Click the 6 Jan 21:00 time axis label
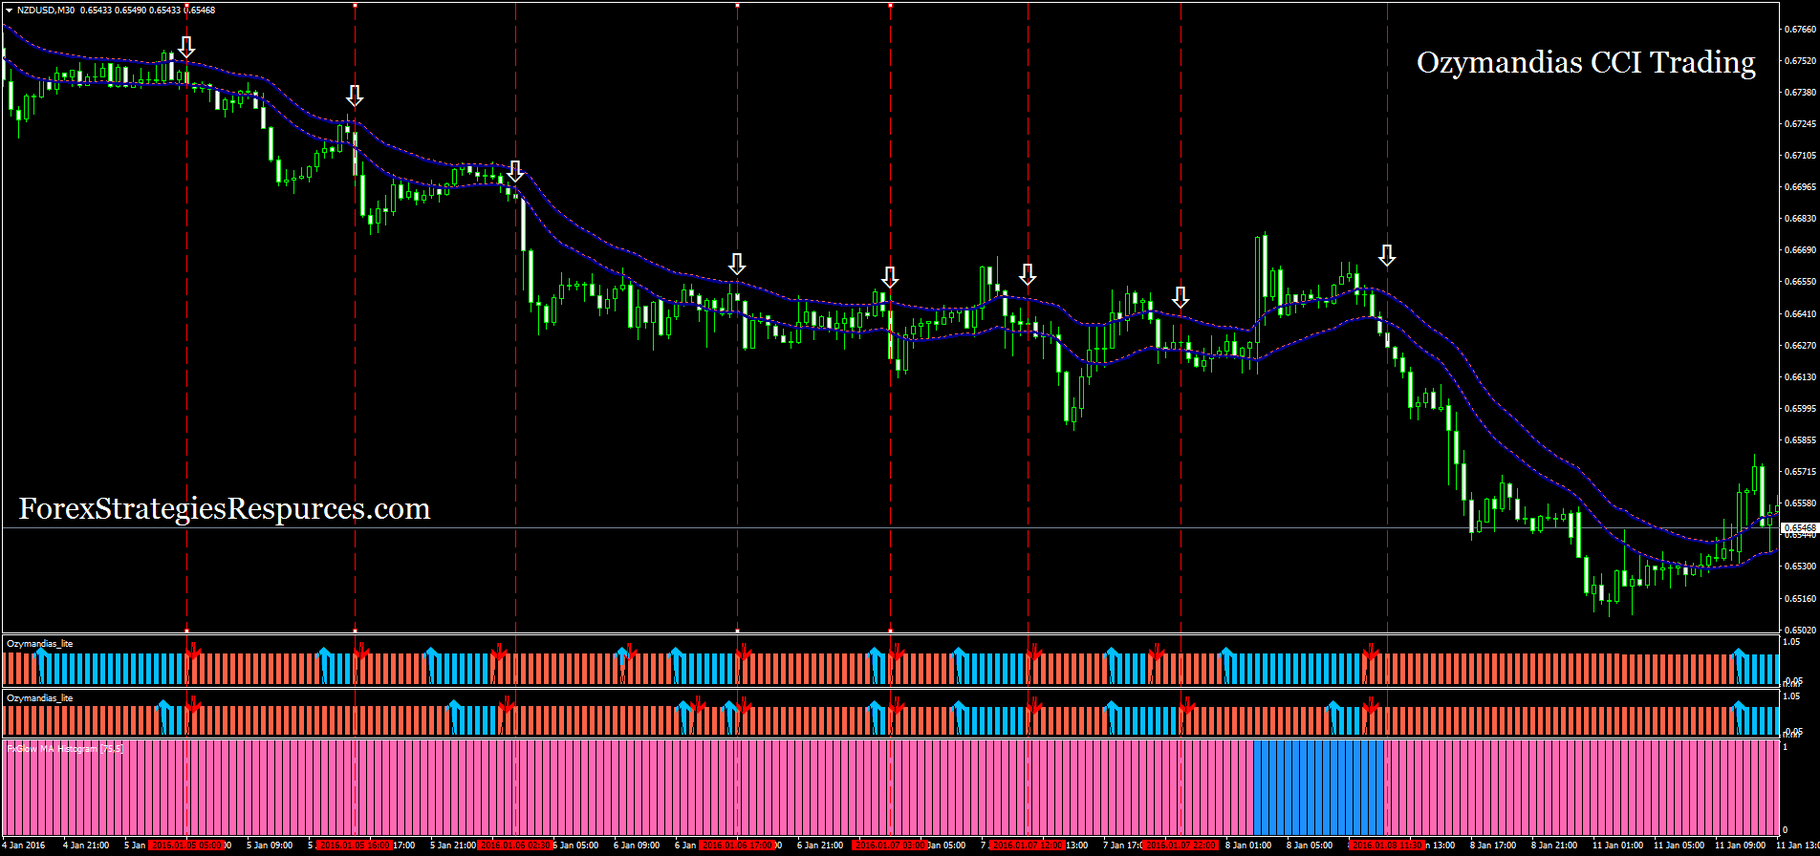 click(821, 845)
